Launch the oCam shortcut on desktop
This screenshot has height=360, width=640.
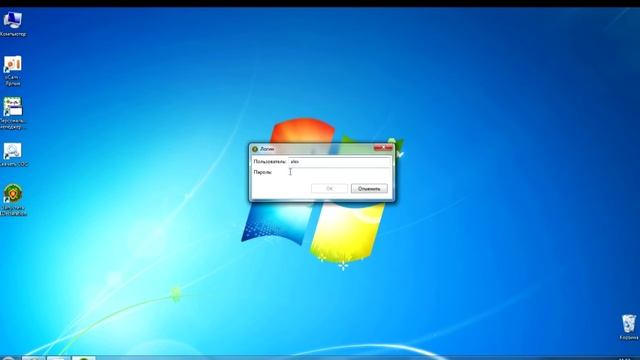13,64
